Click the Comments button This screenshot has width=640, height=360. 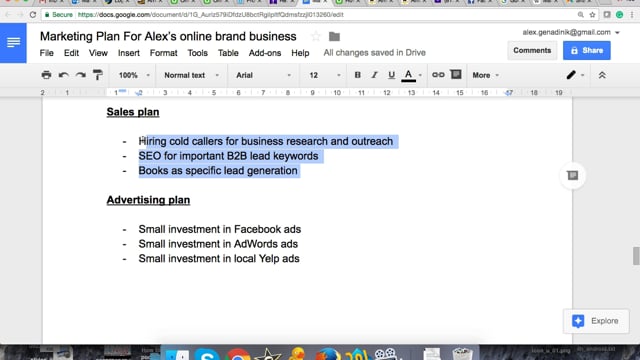(532, 50)
